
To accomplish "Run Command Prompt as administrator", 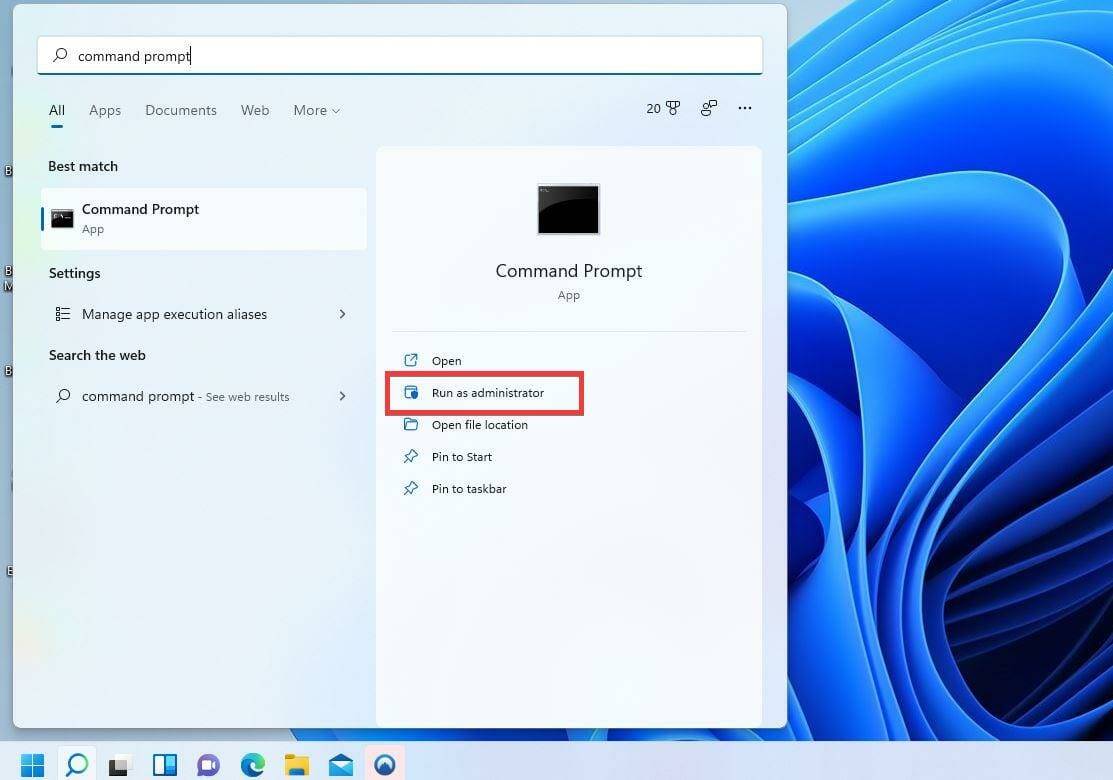I will [x=488, y=392].
